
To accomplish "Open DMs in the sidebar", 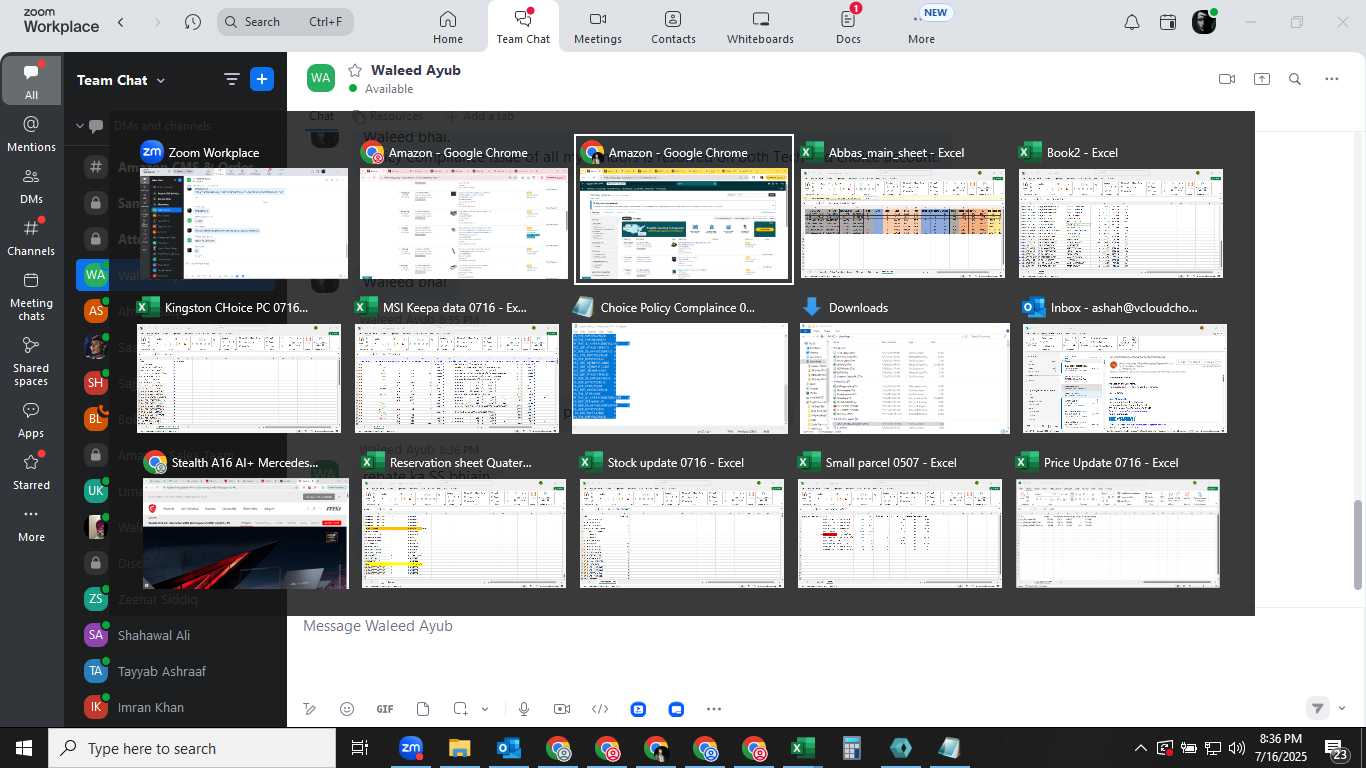I will [x=31, y=186].
